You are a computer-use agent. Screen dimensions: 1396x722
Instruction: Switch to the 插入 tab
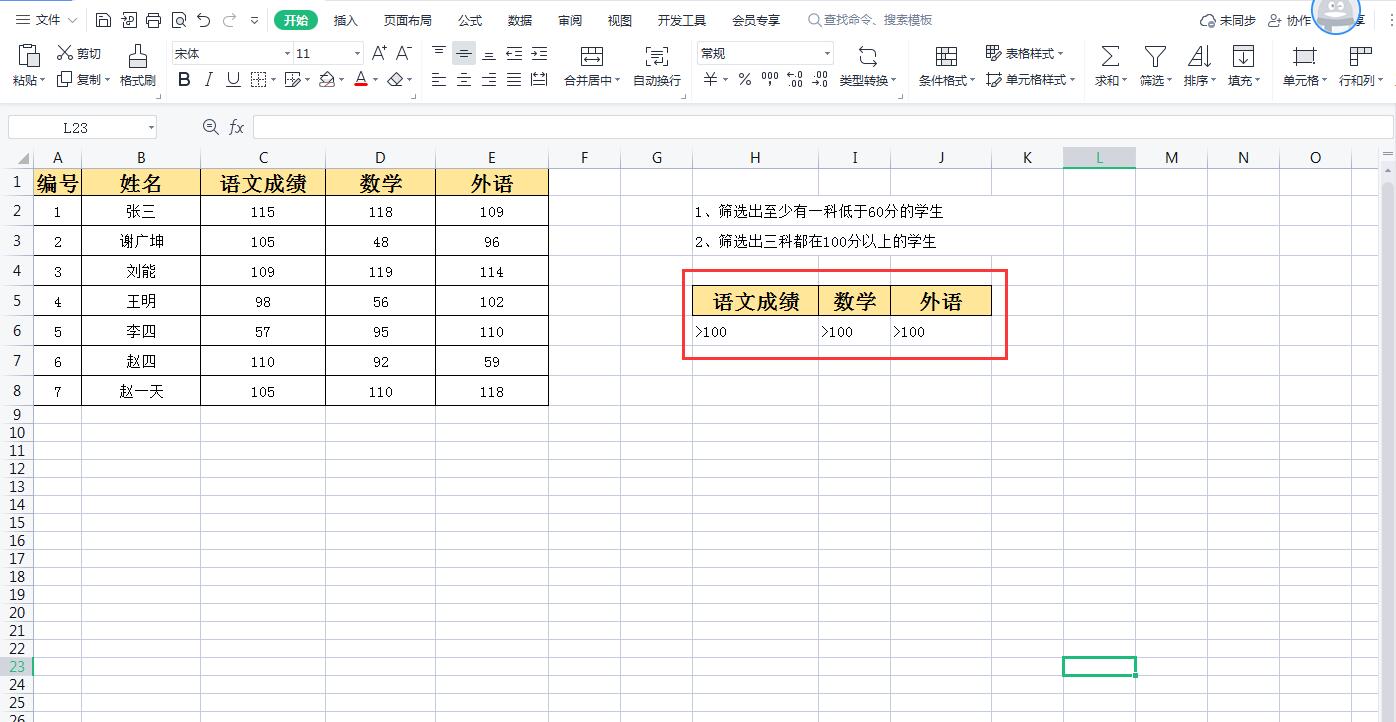tap(345, 20)
